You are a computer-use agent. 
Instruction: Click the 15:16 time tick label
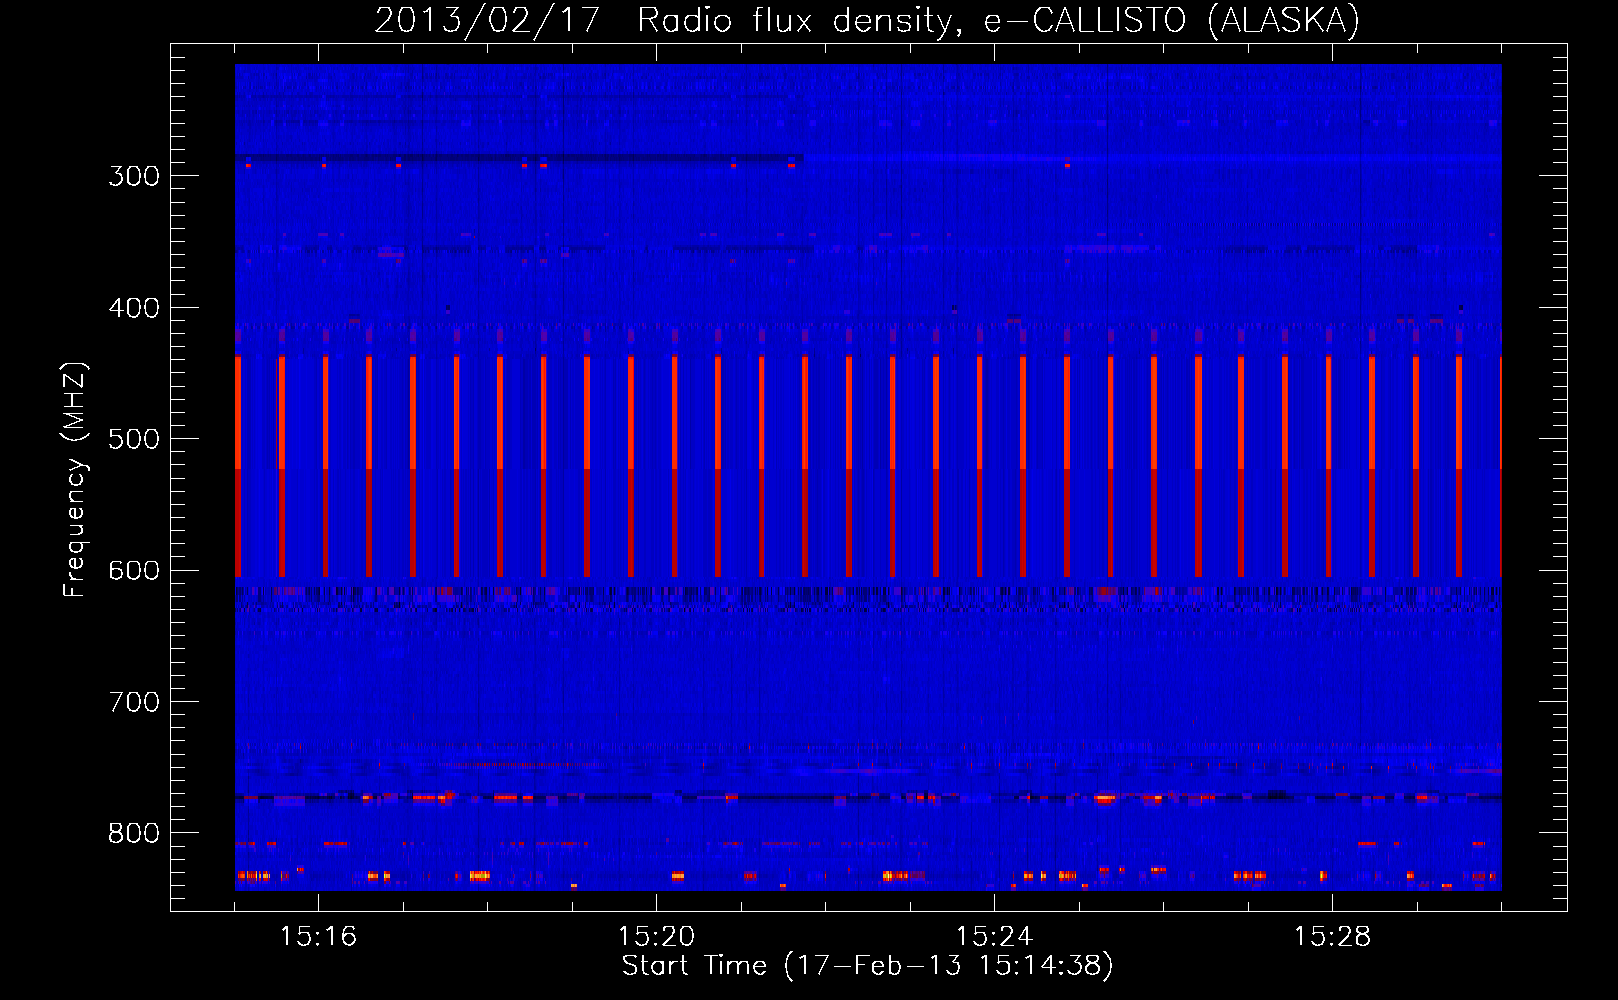click(x=318, y=937)
